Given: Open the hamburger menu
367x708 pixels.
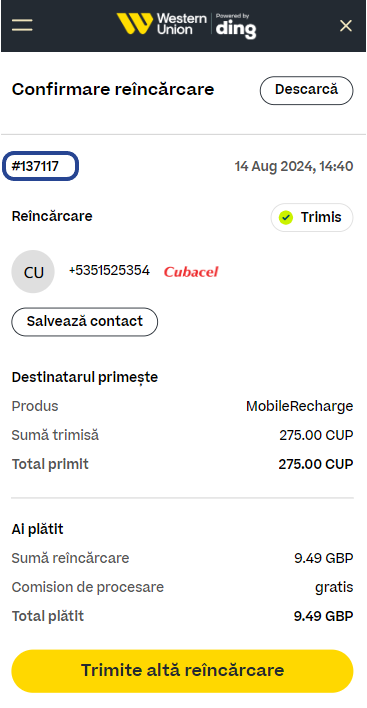Looking at the screenshot, I should click(x=22, y=25).
